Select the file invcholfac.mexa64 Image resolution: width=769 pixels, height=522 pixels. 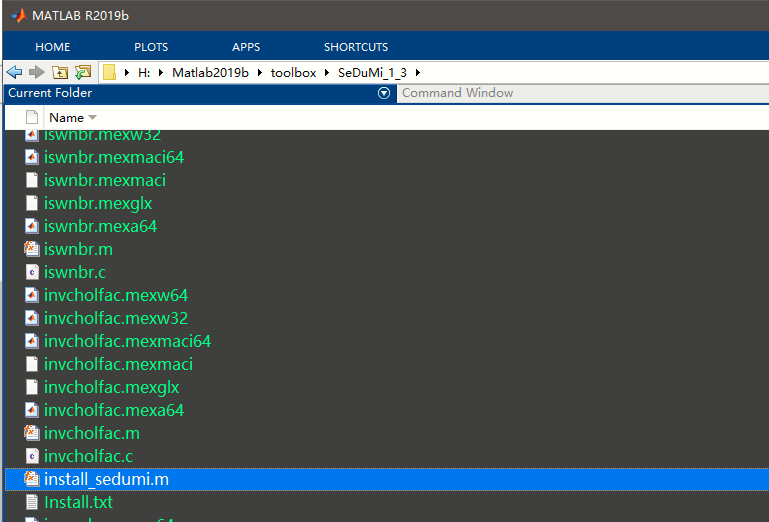114,410
